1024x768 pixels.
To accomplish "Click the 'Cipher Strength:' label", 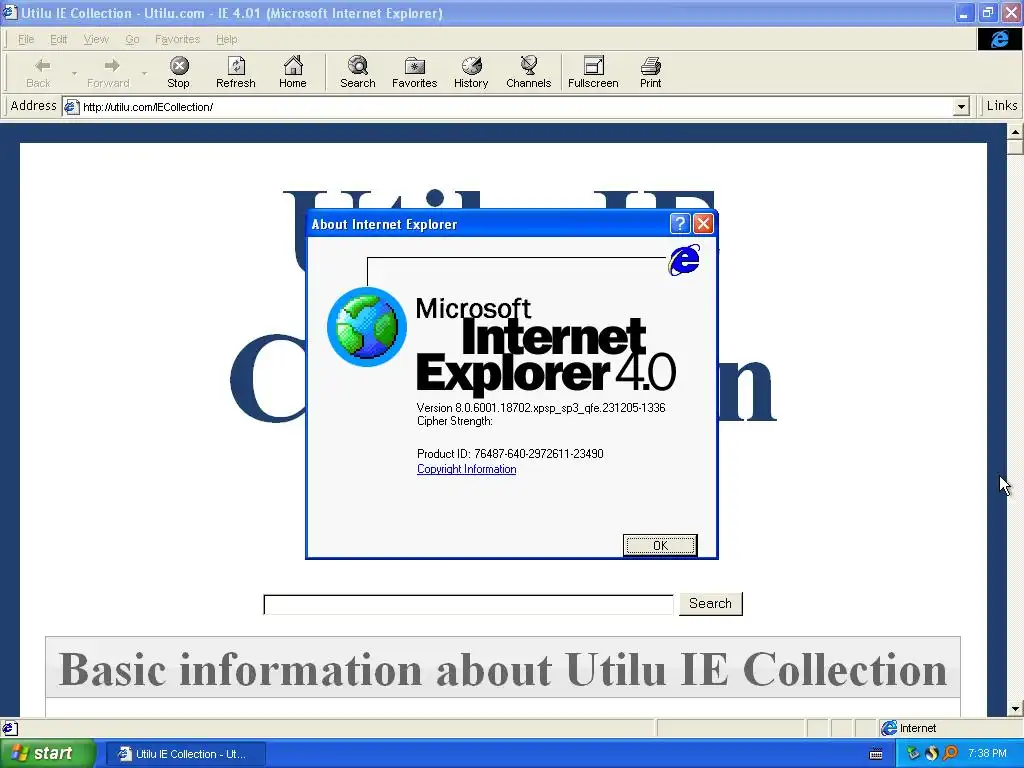I will (455, 421).
